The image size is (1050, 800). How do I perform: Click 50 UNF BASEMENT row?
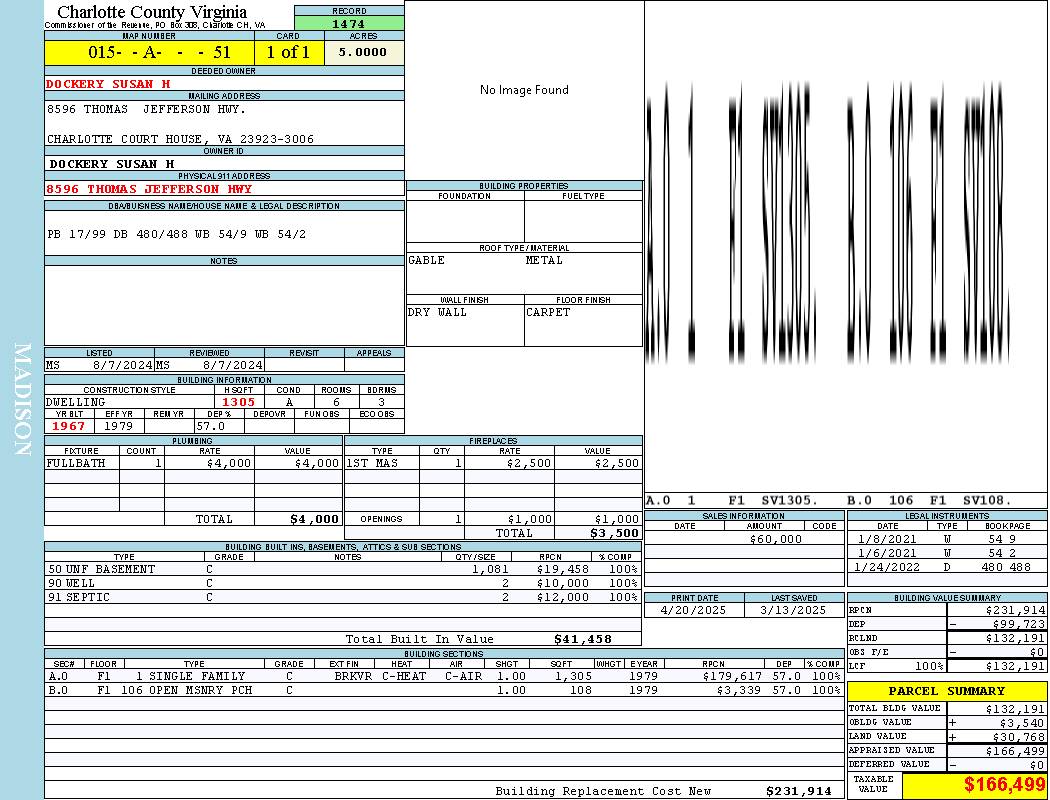[343, 569]
